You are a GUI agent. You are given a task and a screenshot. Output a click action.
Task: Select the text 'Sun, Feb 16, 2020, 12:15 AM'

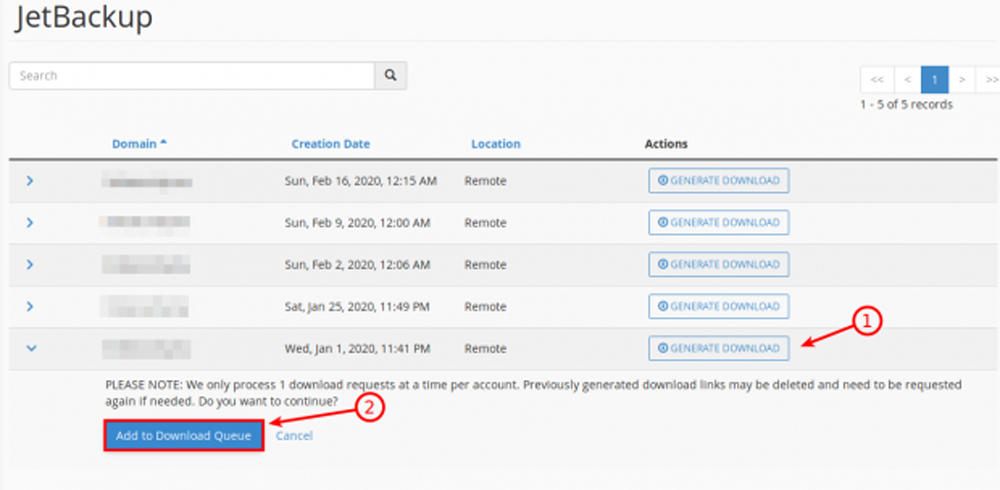pos(360,181)
